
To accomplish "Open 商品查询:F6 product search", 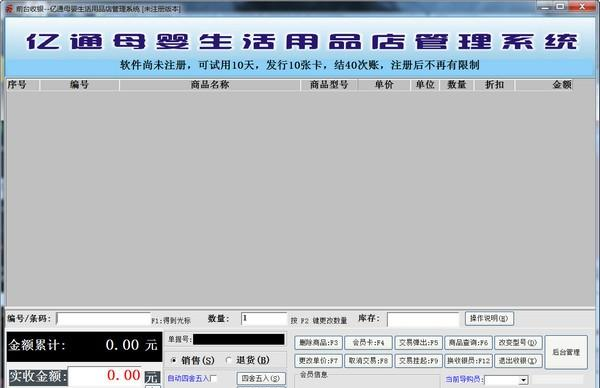I will click(x=468, y=342).
